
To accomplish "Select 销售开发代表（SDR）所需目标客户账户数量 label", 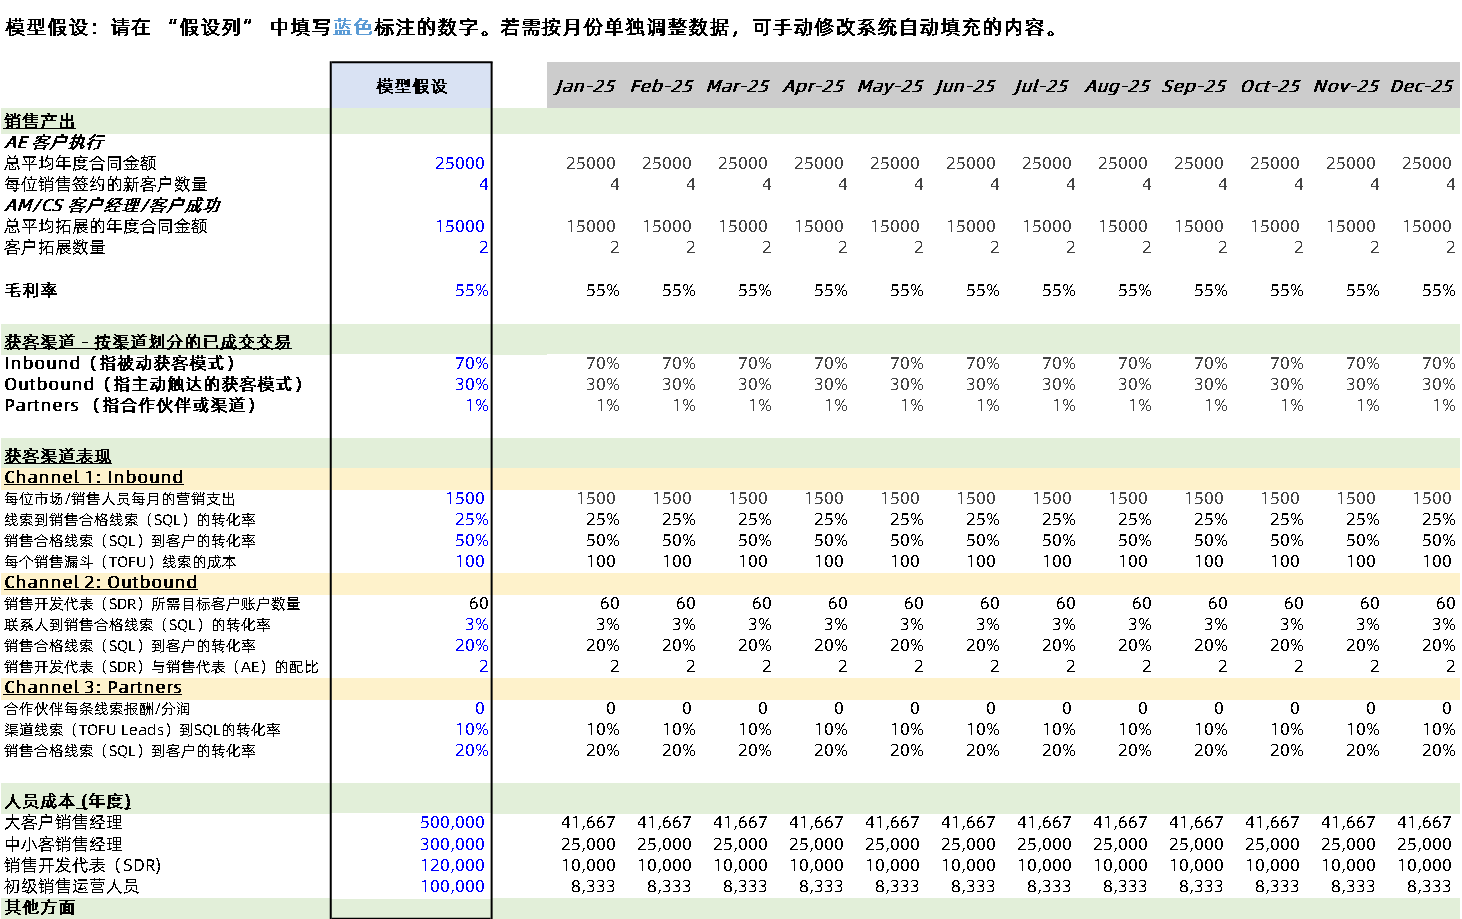I will tap(152, 603).
